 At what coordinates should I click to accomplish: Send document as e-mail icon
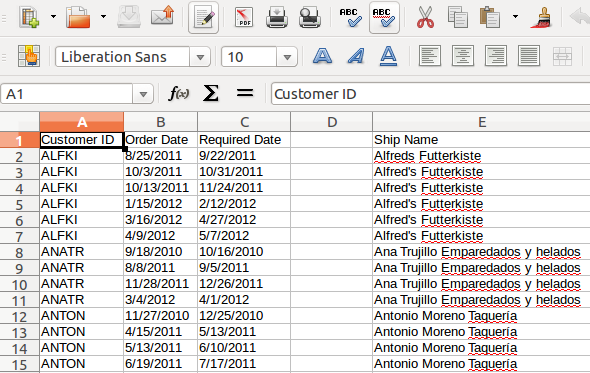click(x=162, y=17)
